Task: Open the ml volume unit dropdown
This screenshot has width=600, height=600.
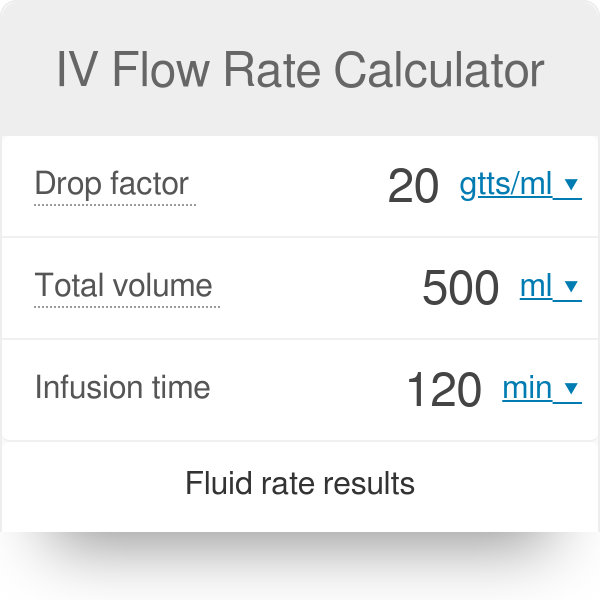Action: tap(551, 286)
